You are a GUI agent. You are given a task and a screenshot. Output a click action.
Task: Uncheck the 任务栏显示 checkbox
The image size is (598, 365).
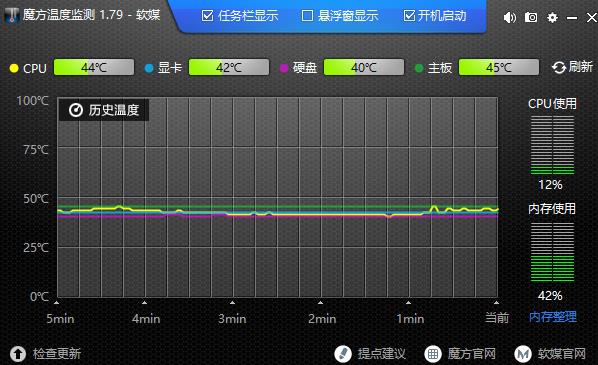point(207,16)
